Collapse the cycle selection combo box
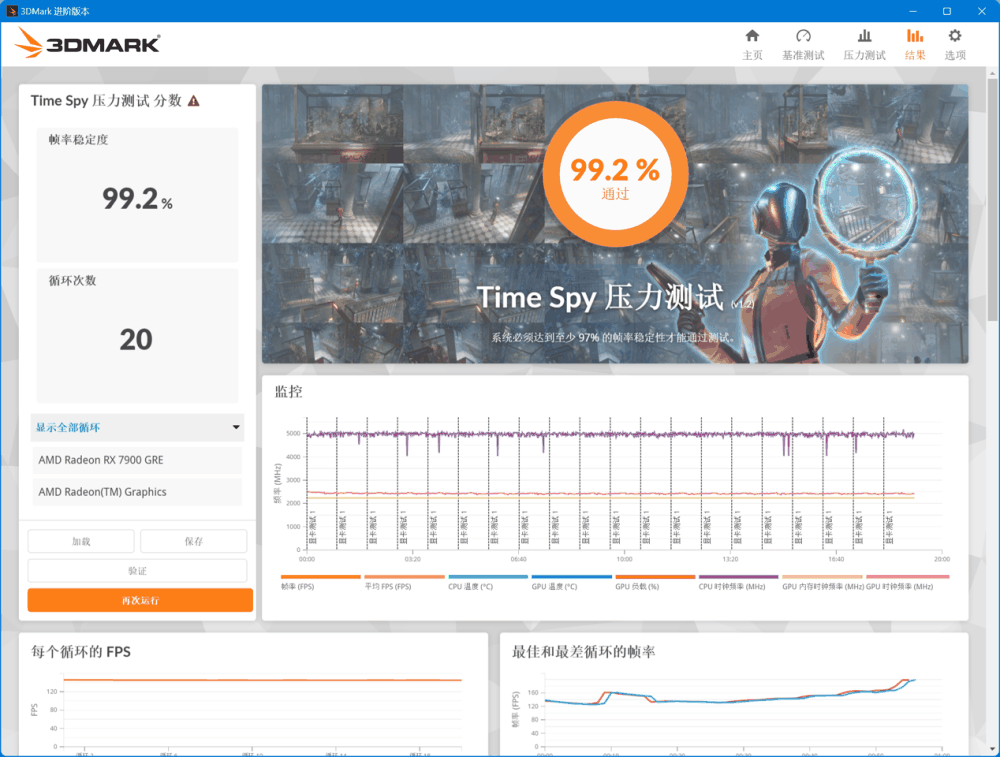 [x=137, y=427]
